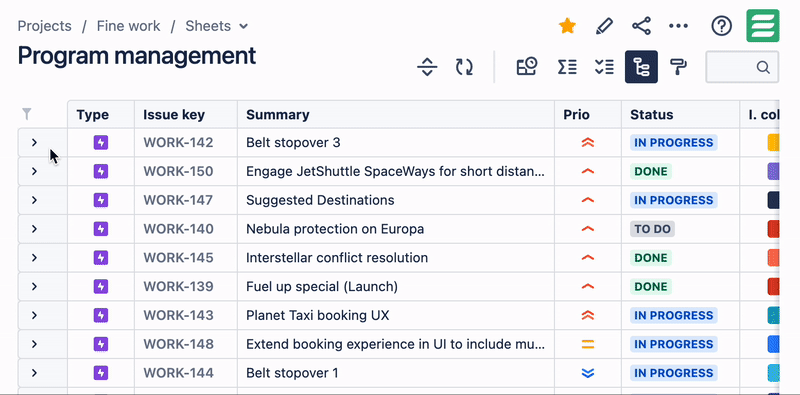The width and height of the screenshot is (800, 395).
Task: Toggle the hierarchy tree view button
Action: 641,67
